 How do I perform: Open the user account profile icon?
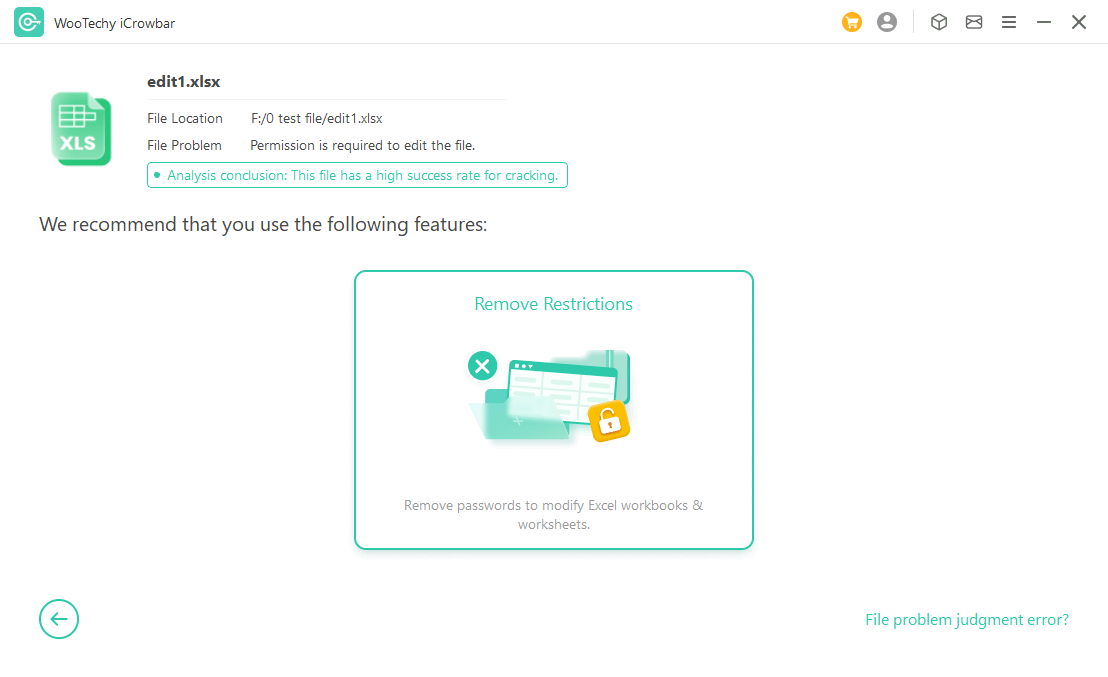click(887, 22)
